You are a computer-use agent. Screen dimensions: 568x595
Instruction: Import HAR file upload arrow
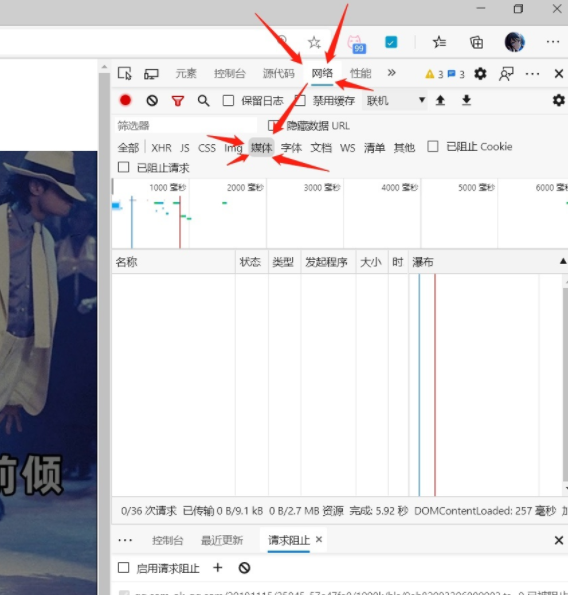pyautogui.click(x=440, y=100)
